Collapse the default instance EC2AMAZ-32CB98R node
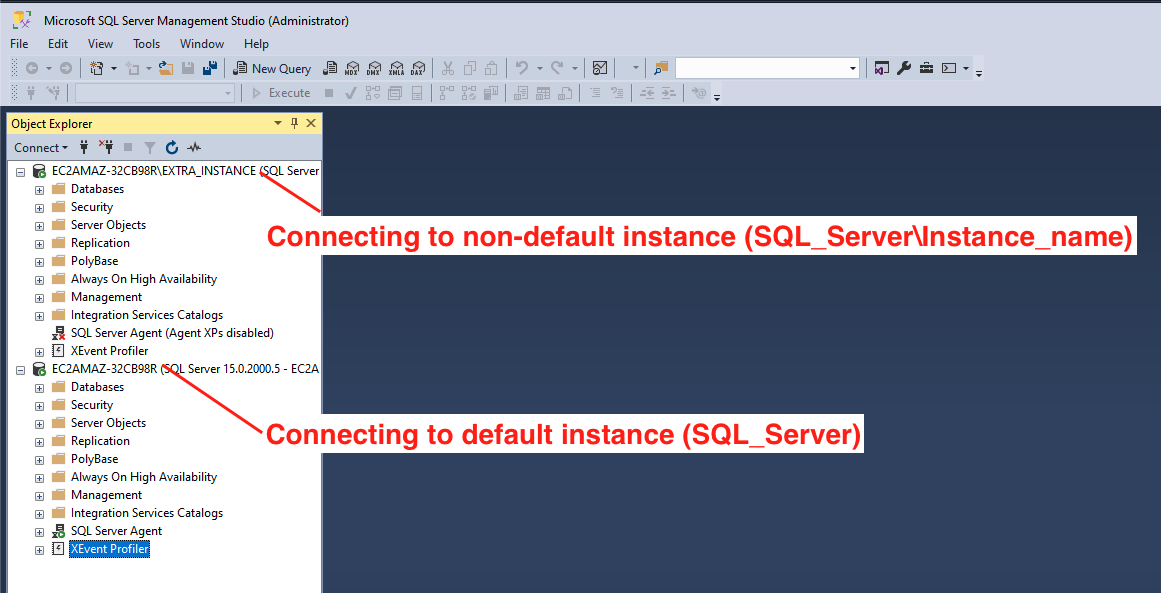1161x593 pixels. (20, 369)
